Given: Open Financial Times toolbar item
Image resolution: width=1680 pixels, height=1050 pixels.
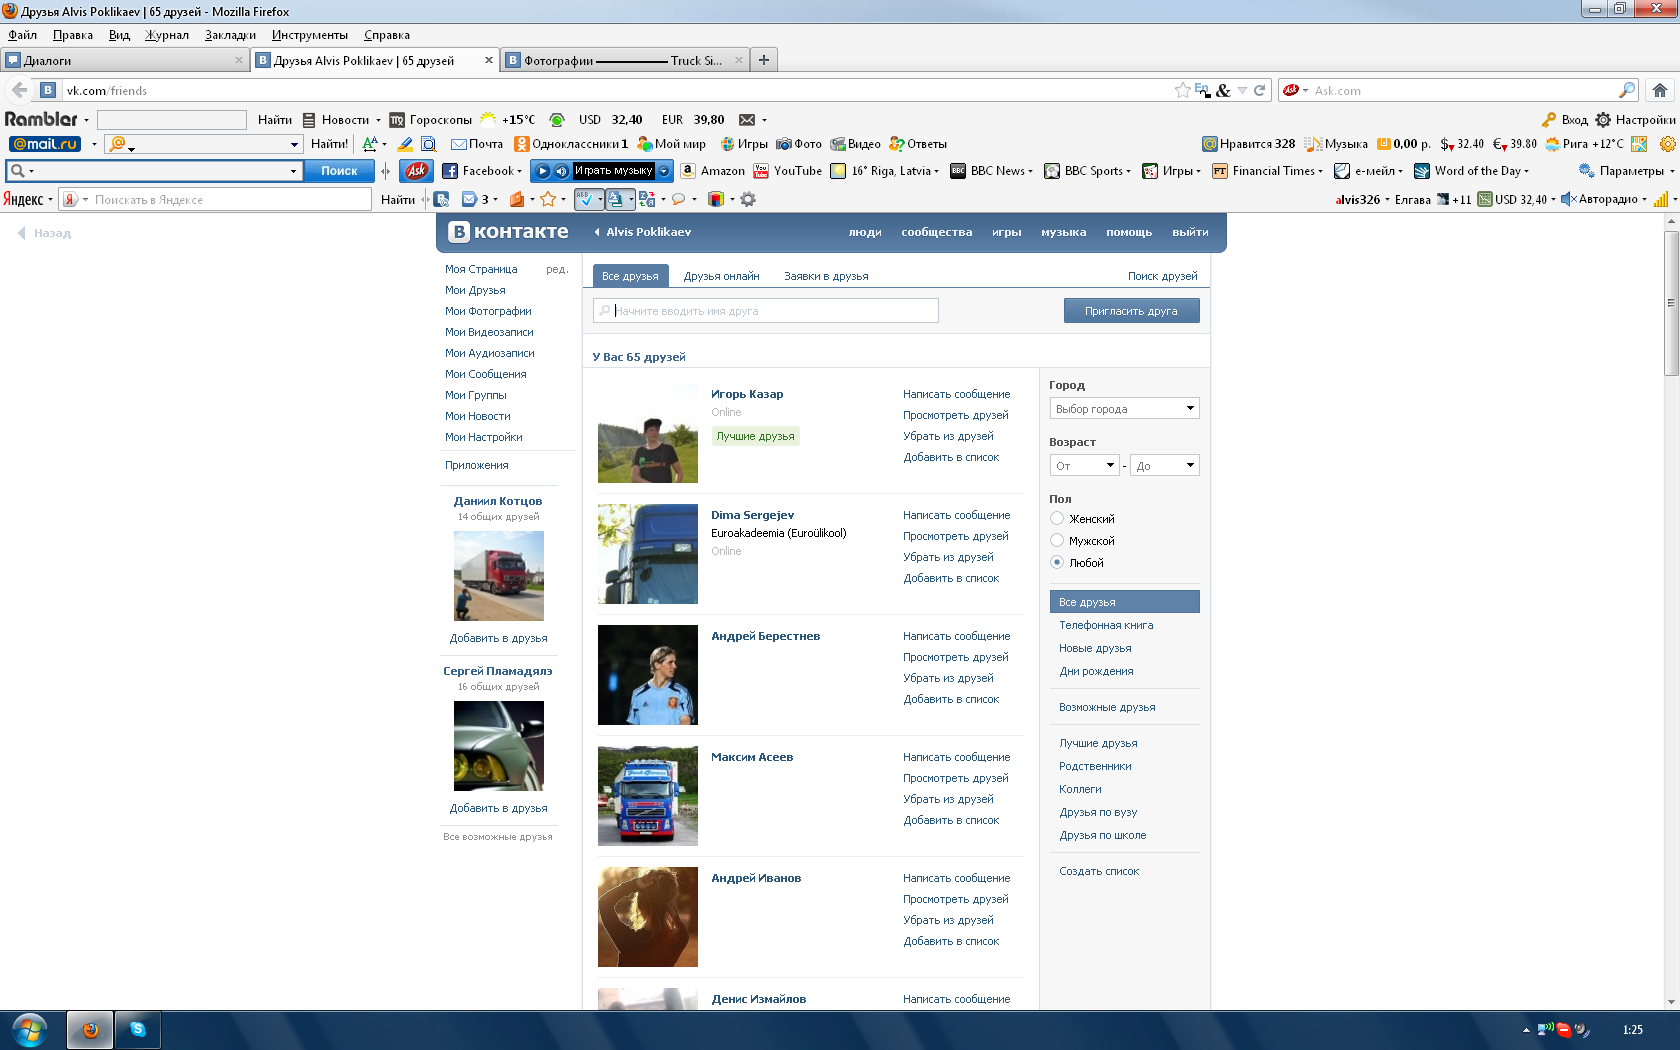Looking at the screenshot, I should [x=1267, y=171].
